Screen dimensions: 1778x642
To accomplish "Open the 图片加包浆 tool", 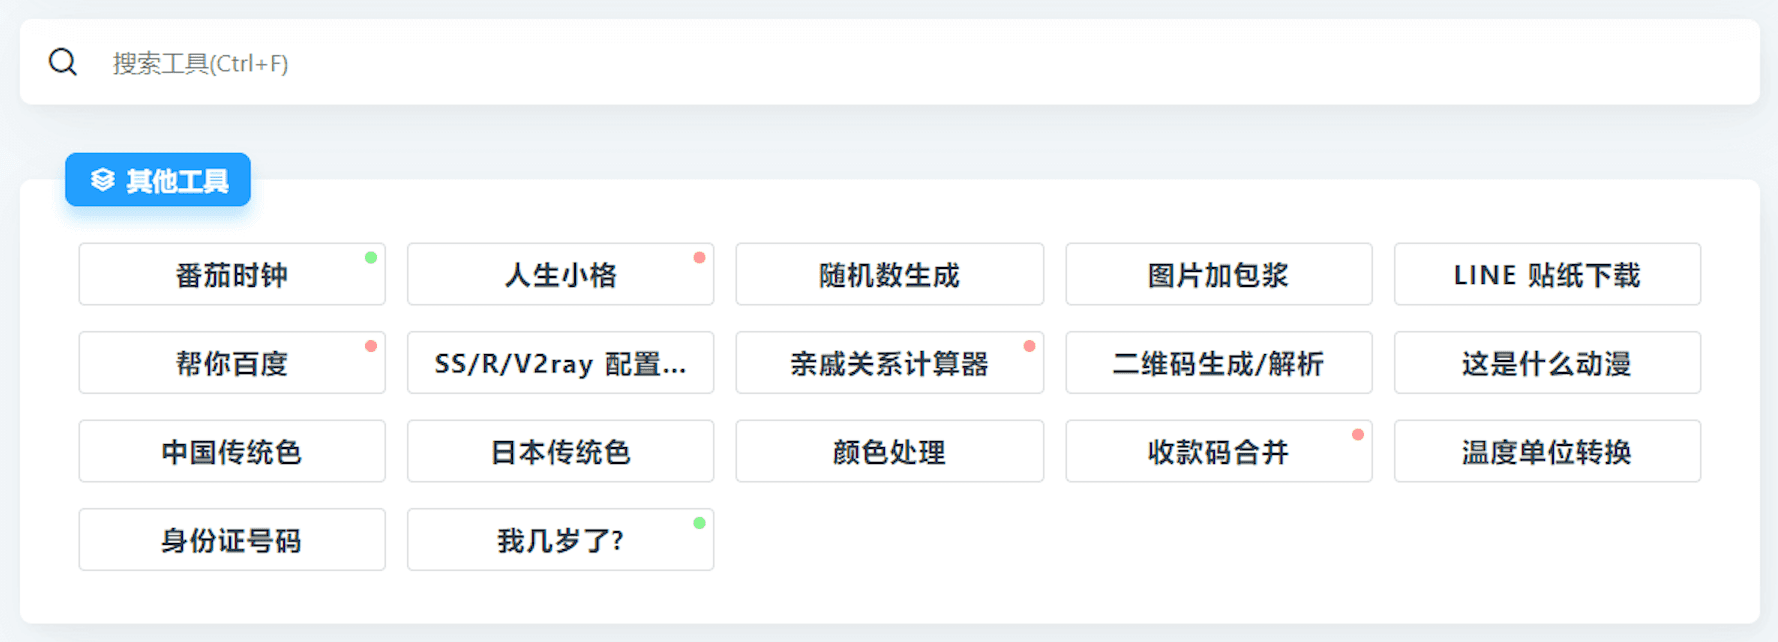I will point(1218,274).
